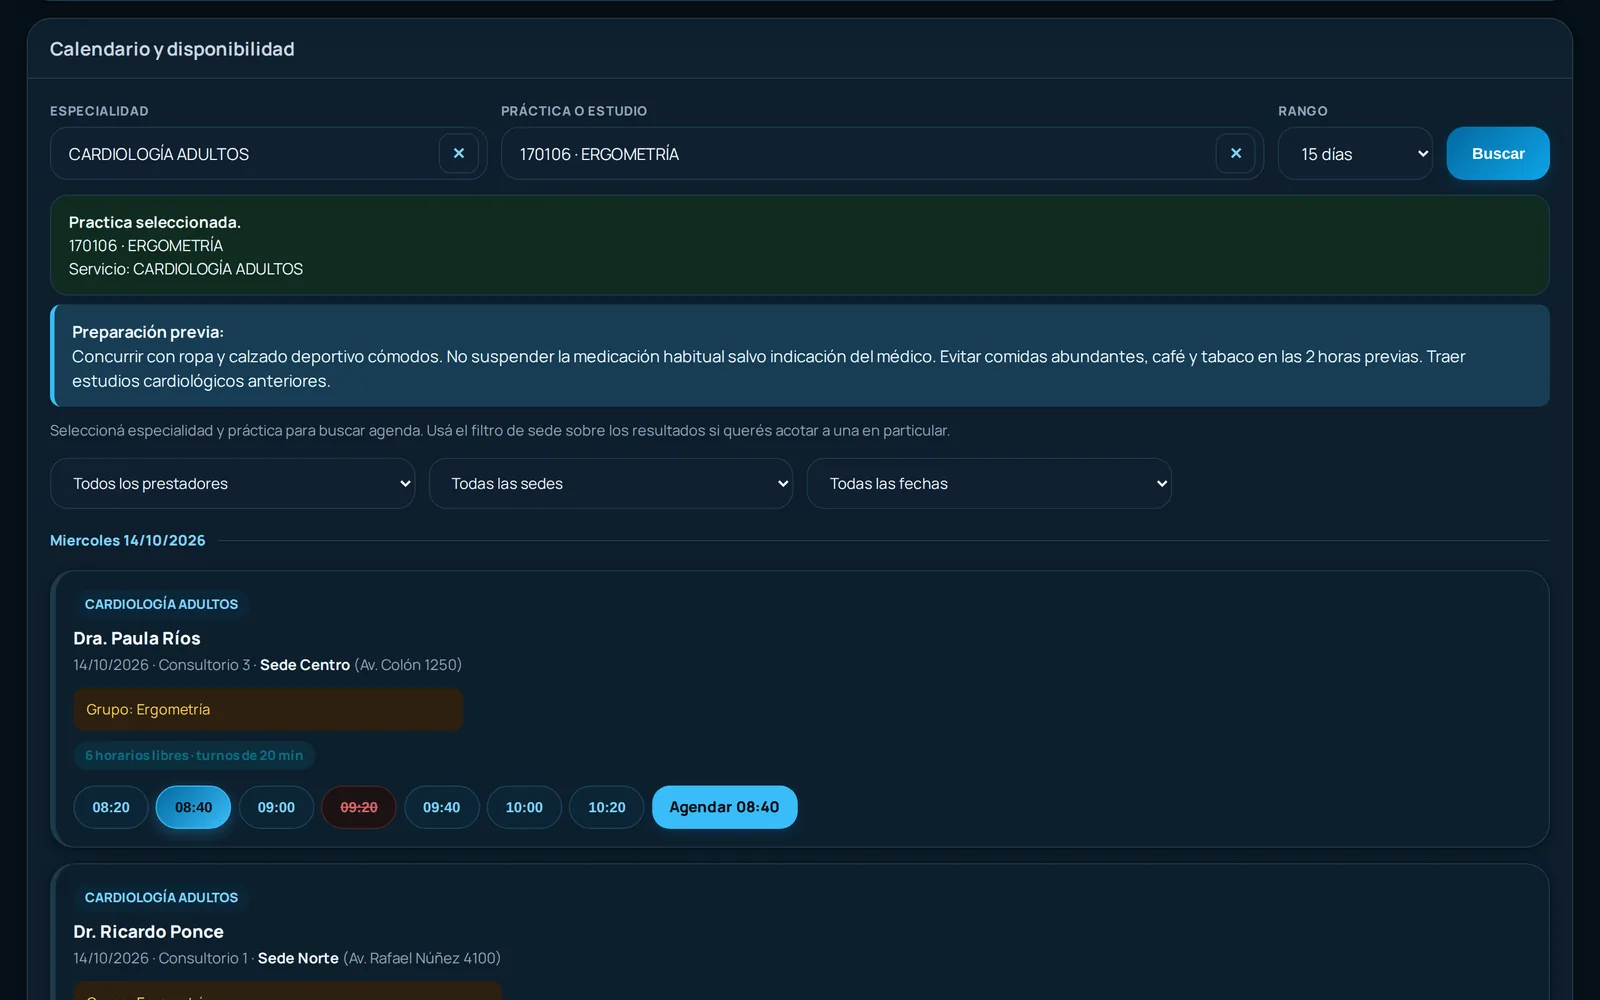Open the Todas las fechas filter
1600x1000 pixels.
tap(989, 484)
